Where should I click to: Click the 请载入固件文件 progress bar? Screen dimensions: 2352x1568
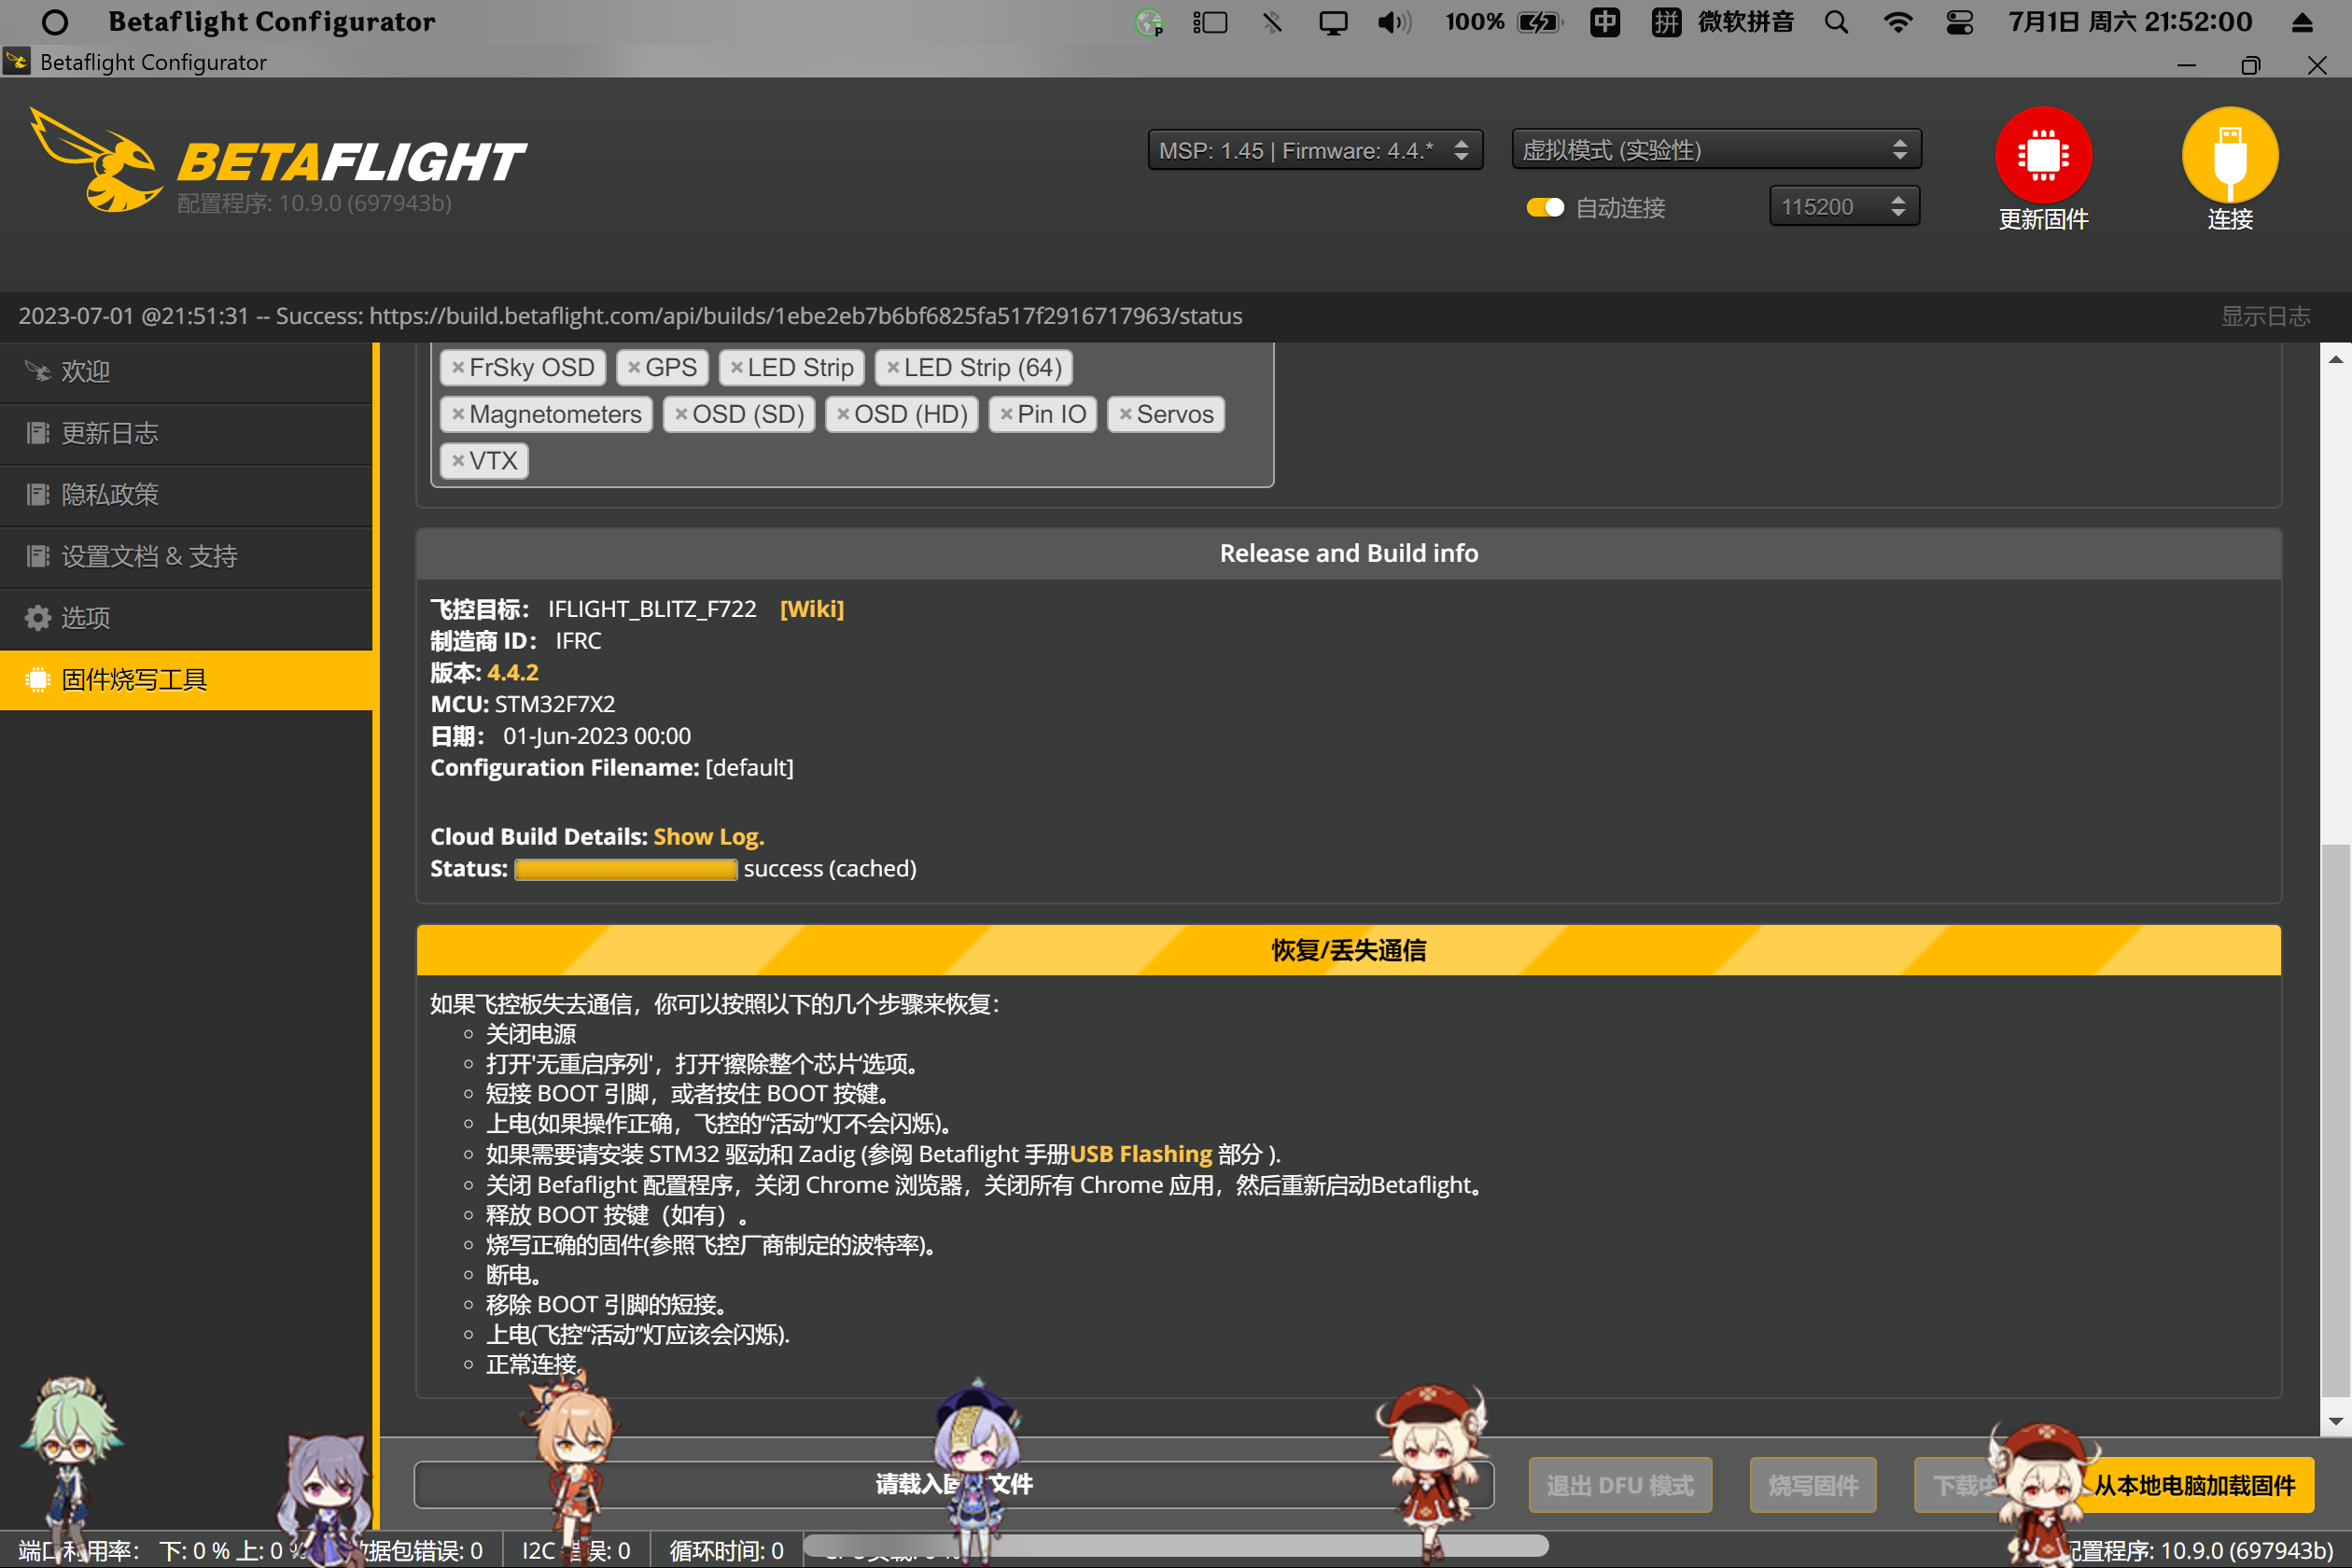(954, 1484)
